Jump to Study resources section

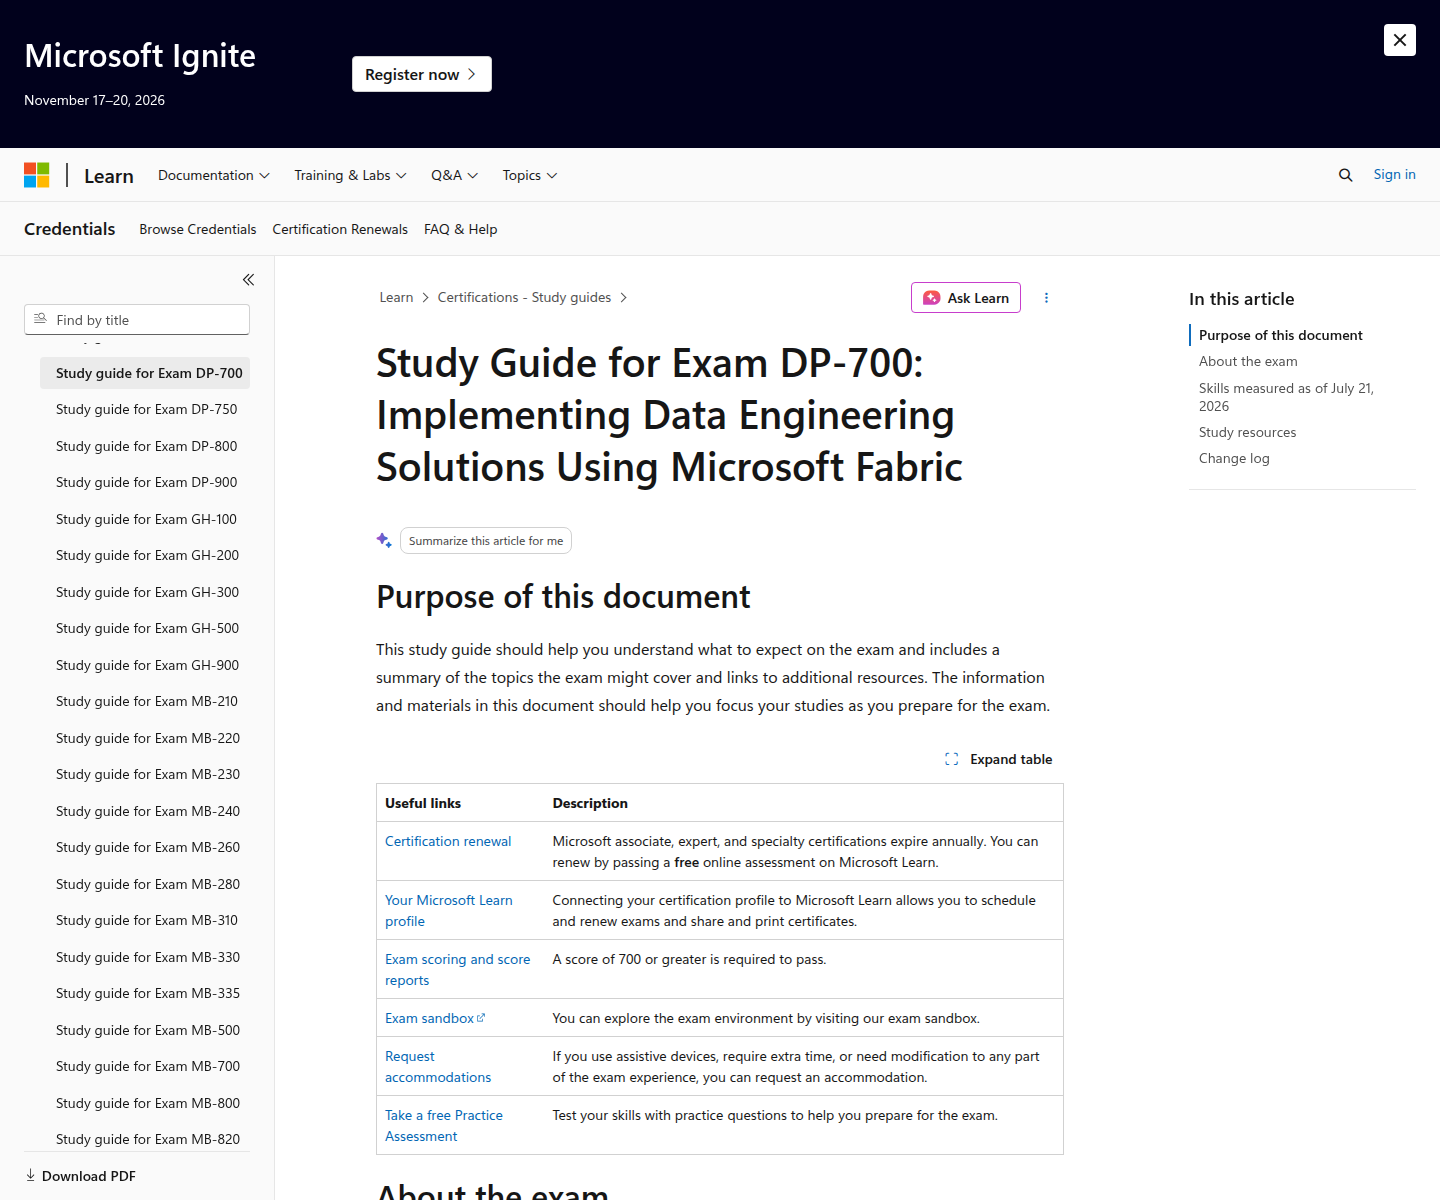coord(1247,432)
